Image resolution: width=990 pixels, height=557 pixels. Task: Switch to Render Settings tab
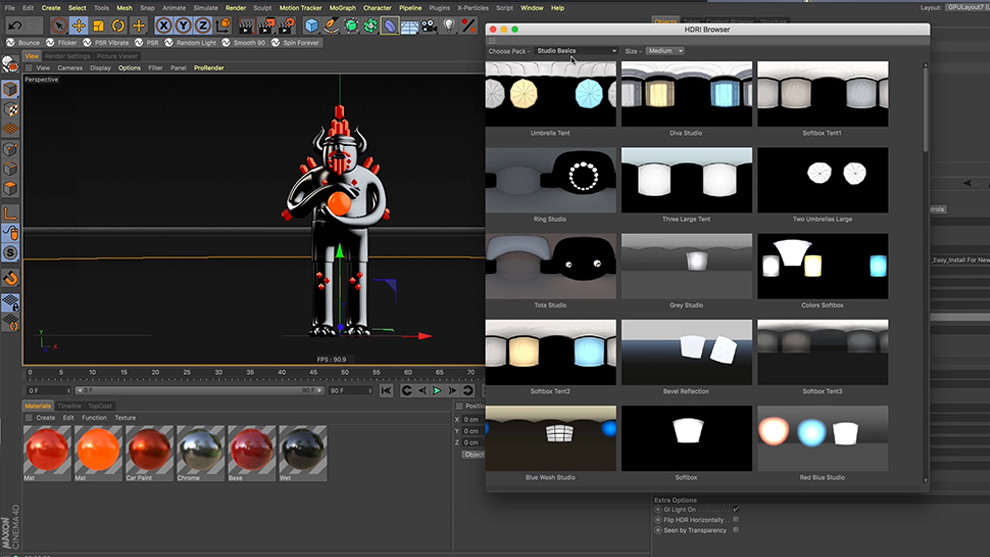pyautogui.click(x=67, y=56)
